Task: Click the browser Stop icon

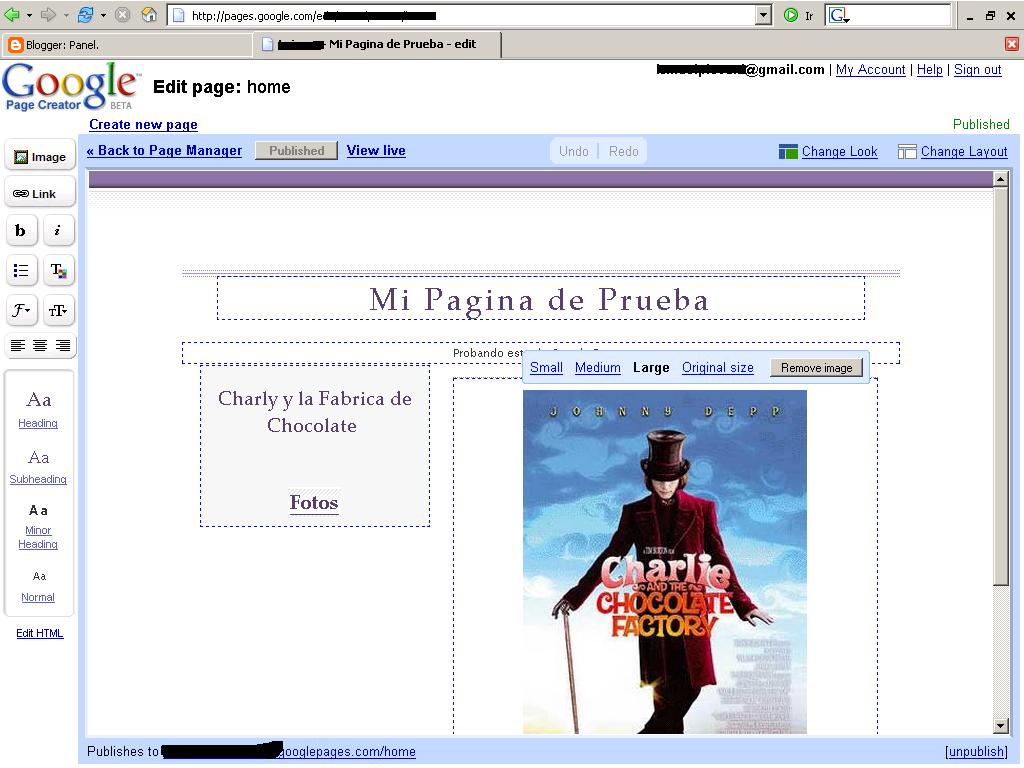Action: [x=122, y=14]
